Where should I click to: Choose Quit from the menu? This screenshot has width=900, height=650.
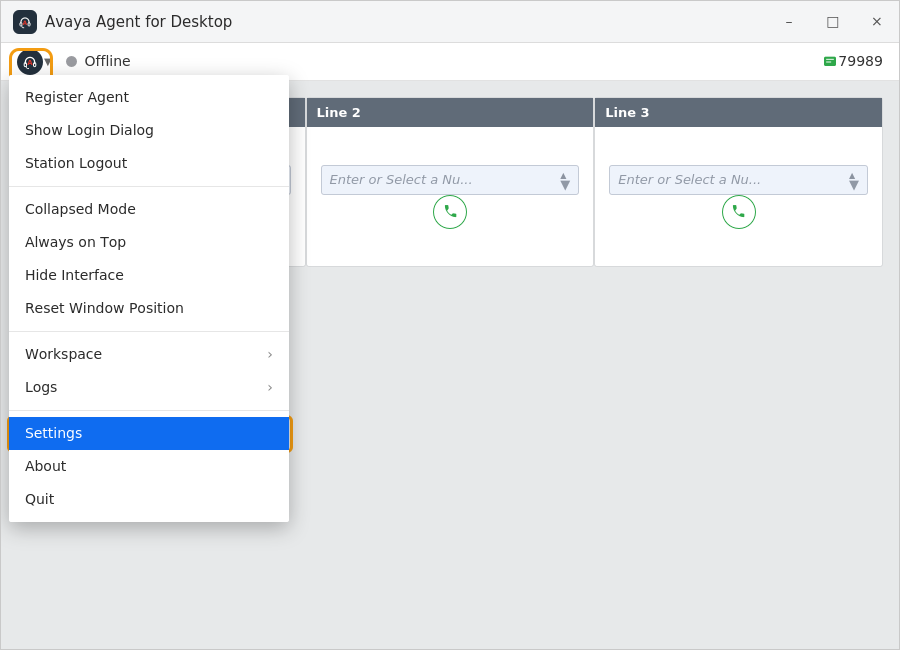coord(149,499)
